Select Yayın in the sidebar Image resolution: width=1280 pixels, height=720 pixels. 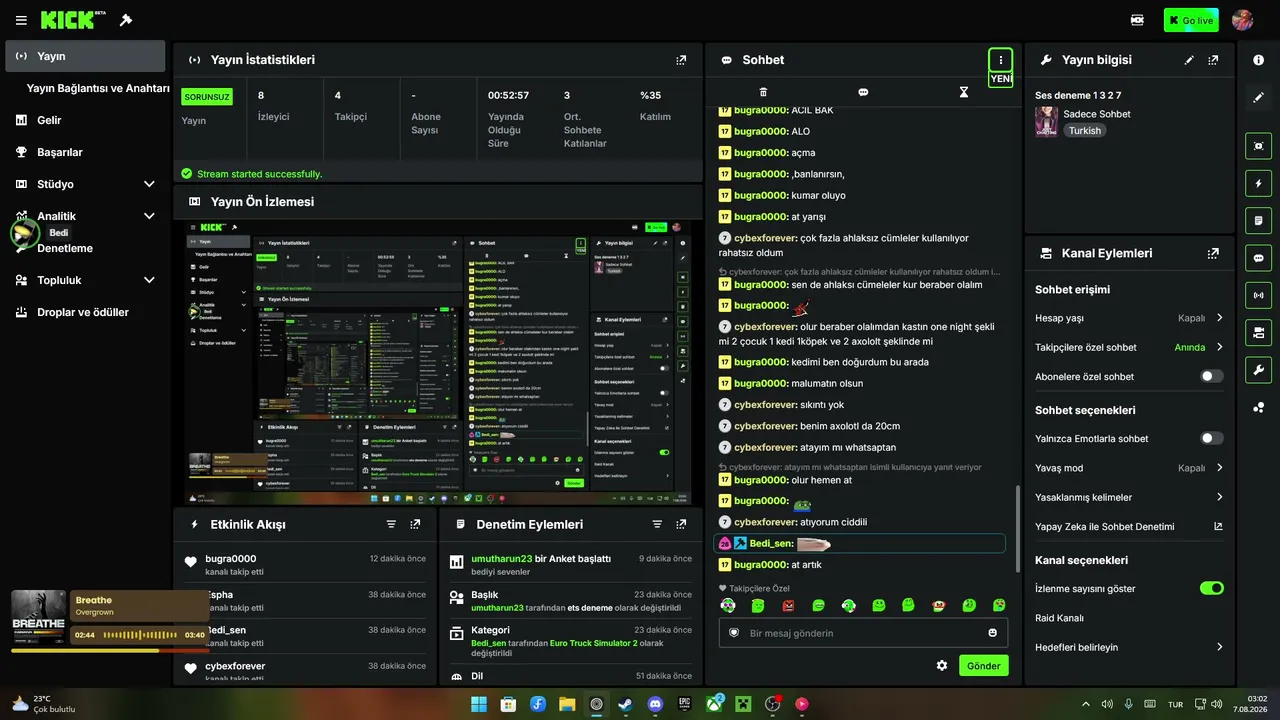pos(85,56)
